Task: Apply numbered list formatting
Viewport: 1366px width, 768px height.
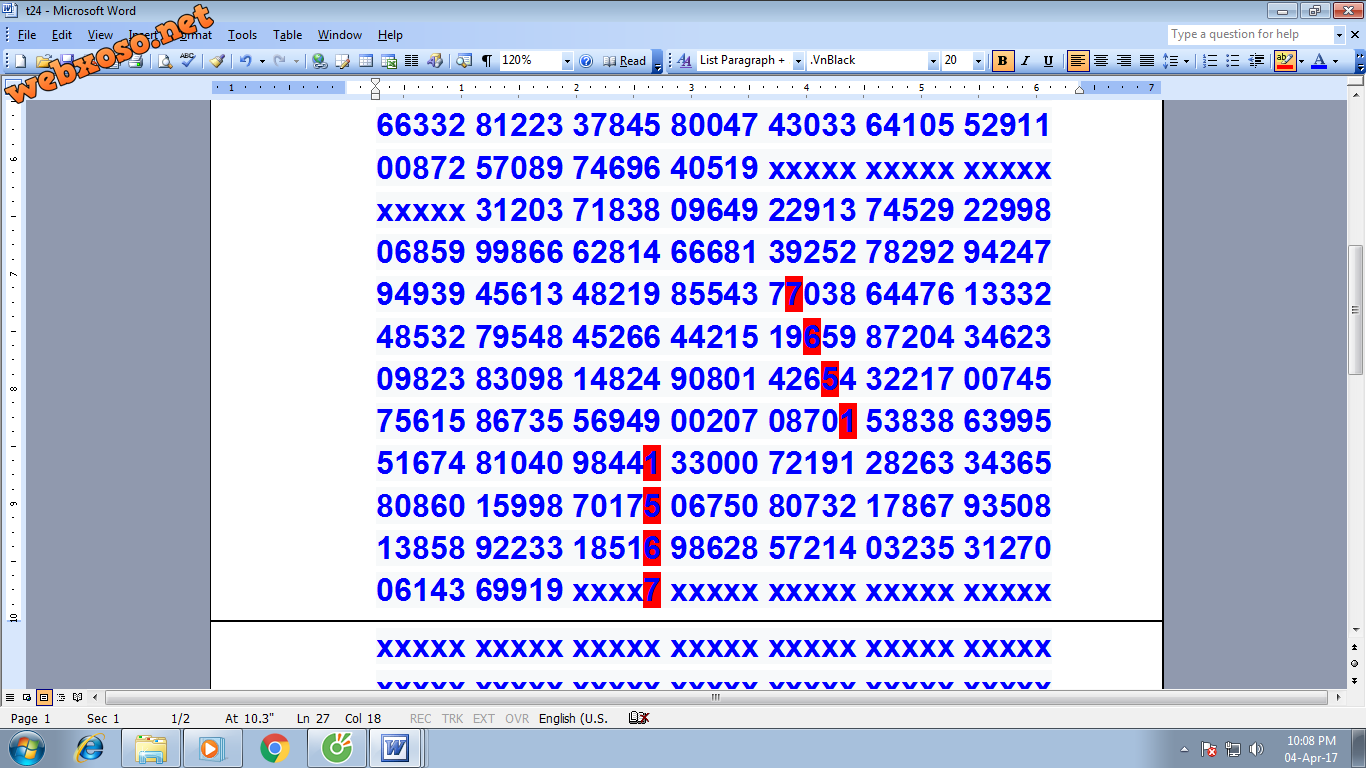Action: pyautogui.click(x=1210, y=61)
